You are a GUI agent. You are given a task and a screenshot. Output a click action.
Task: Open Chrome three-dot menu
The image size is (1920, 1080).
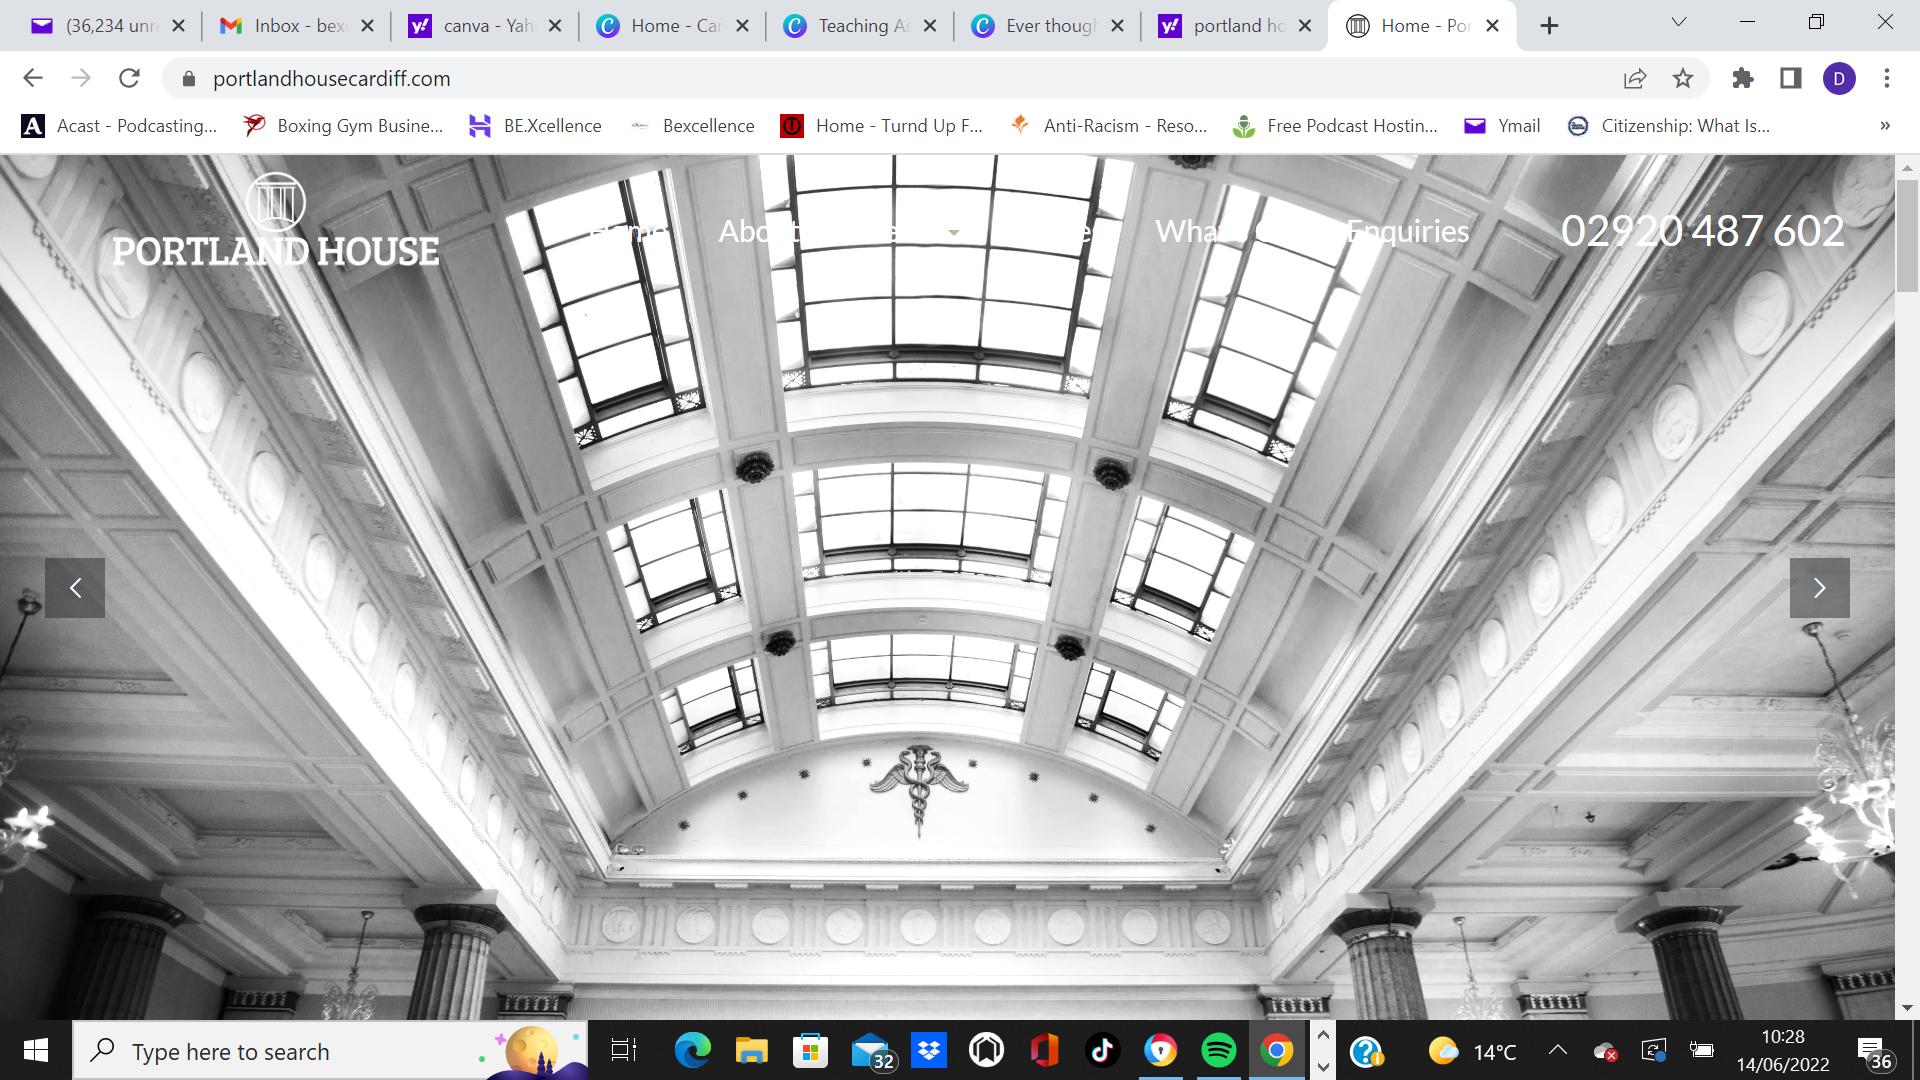(x=1887, y=78)
